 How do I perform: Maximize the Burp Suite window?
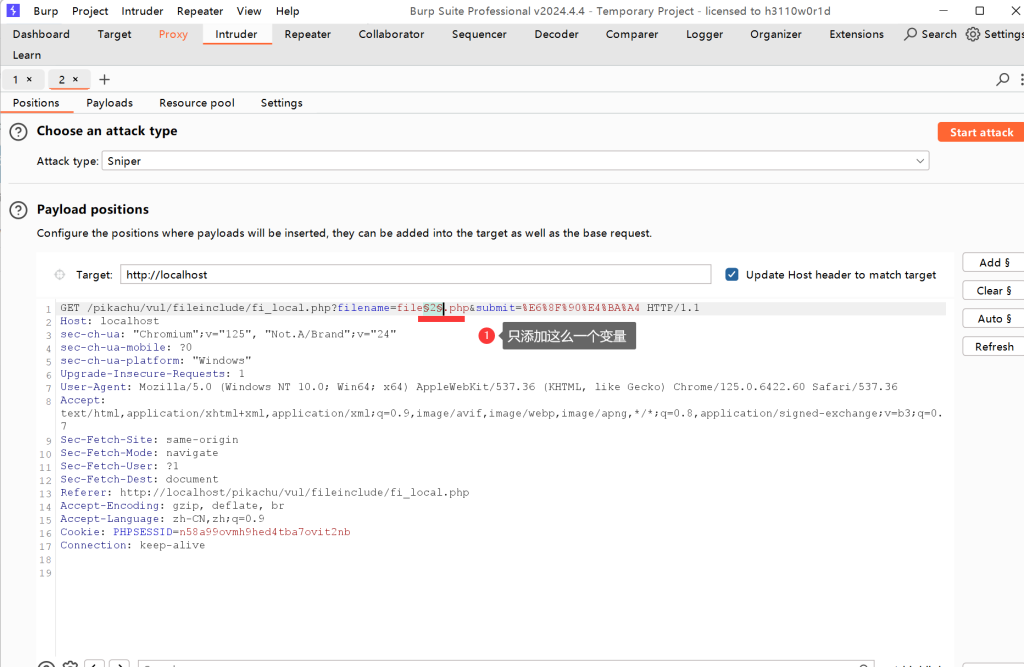(979, 10)
